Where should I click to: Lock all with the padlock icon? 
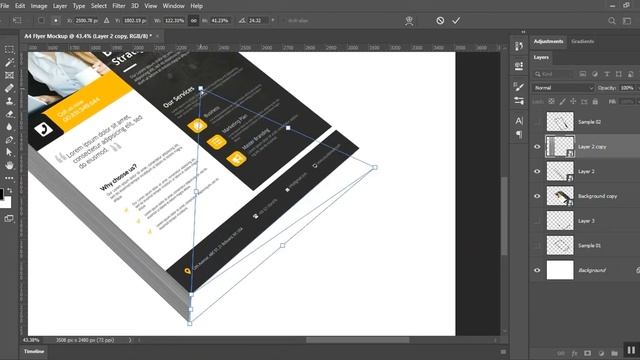[x=596, y=101]
